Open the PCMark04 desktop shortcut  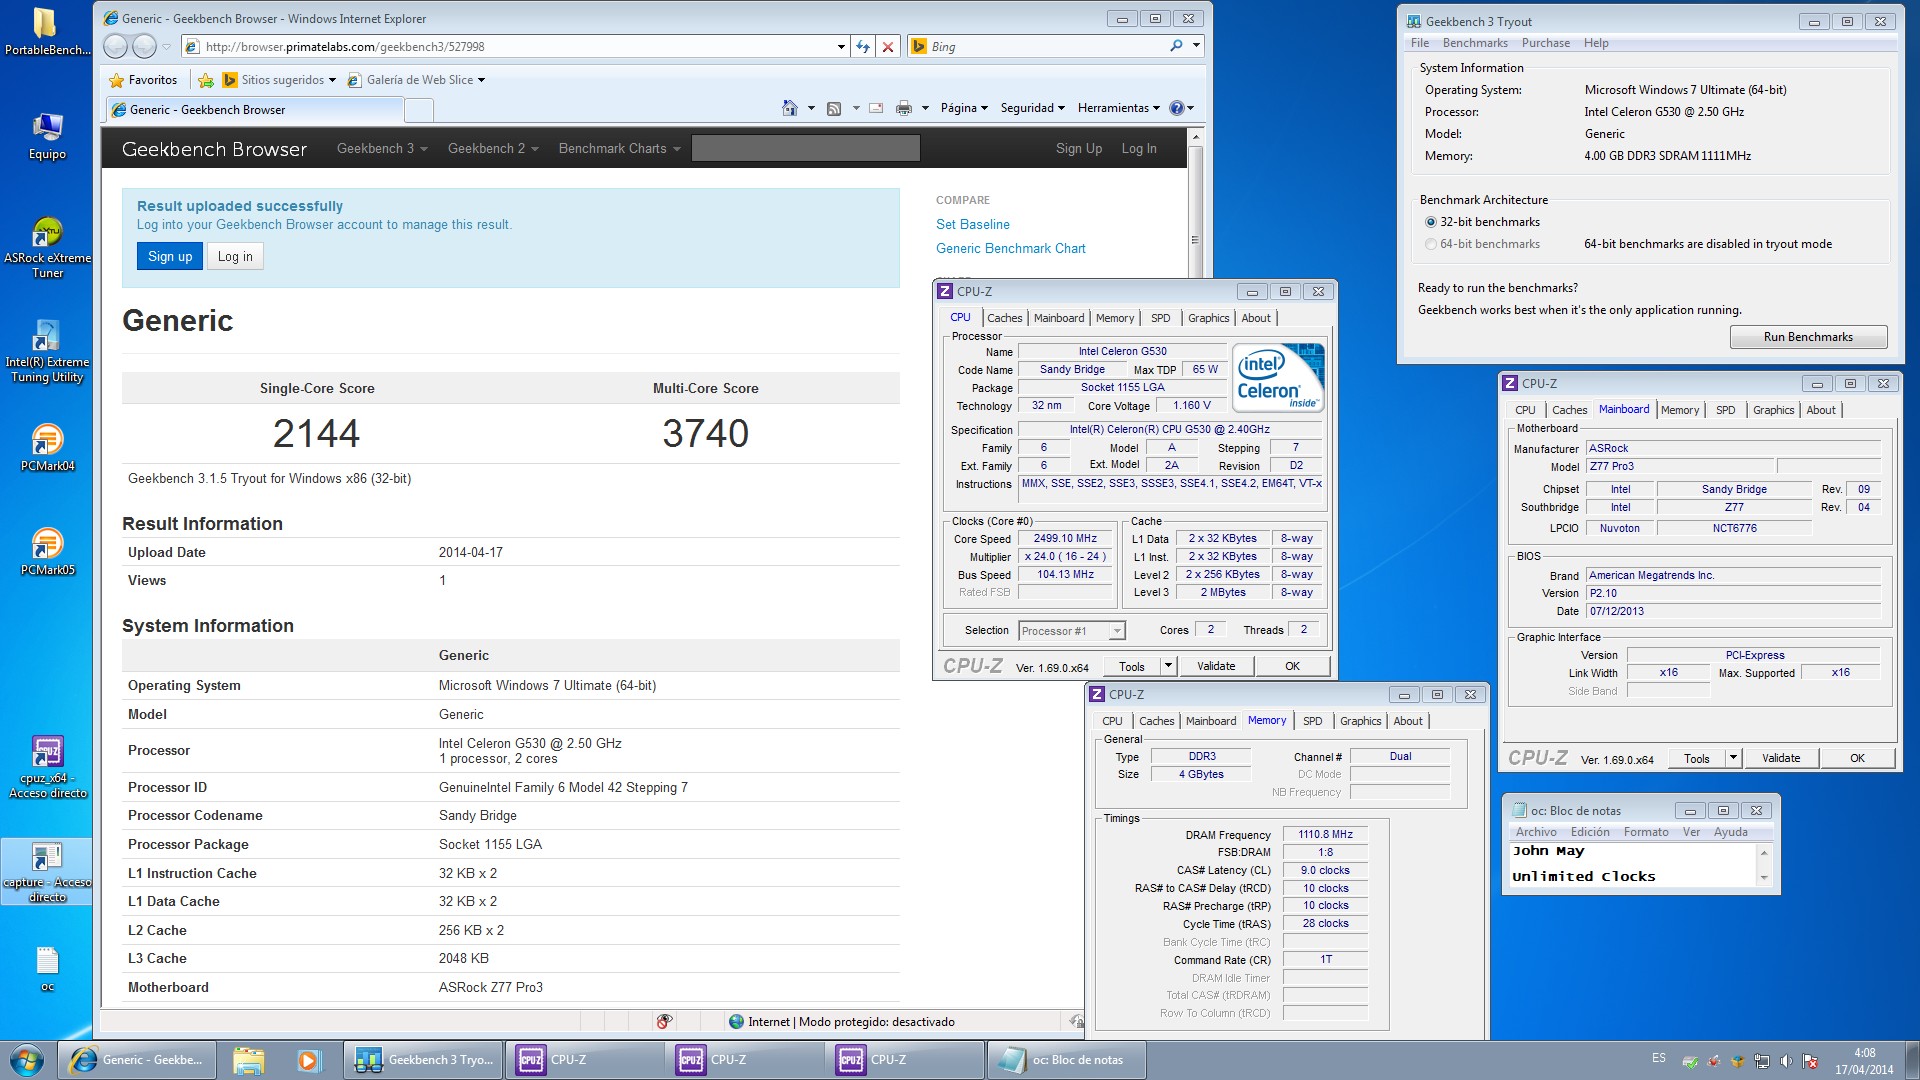pyautogui.click(x=47, y=447)
